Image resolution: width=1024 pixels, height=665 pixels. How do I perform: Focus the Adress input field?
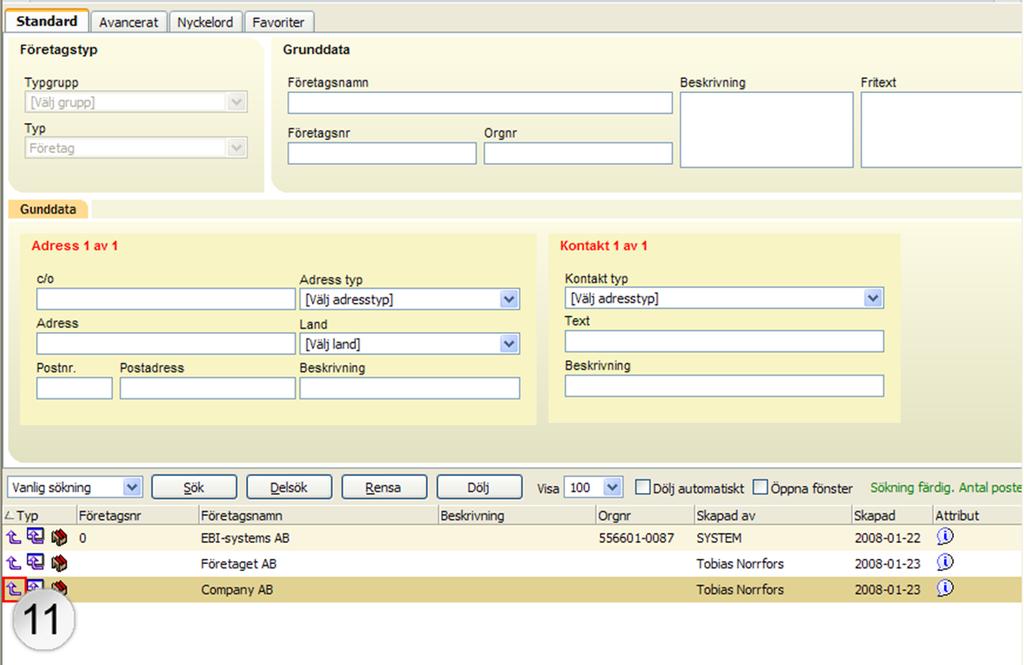166,344
